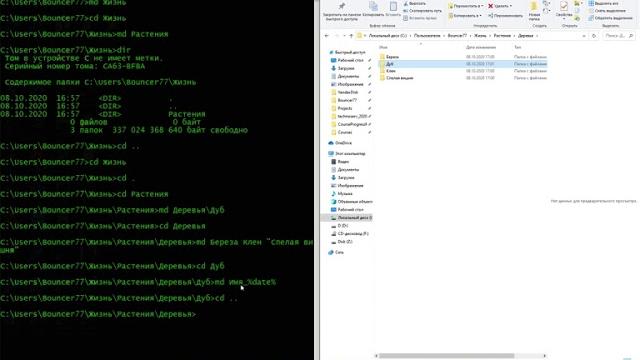Click the Forward arrow in Explorer

(337, 36)
